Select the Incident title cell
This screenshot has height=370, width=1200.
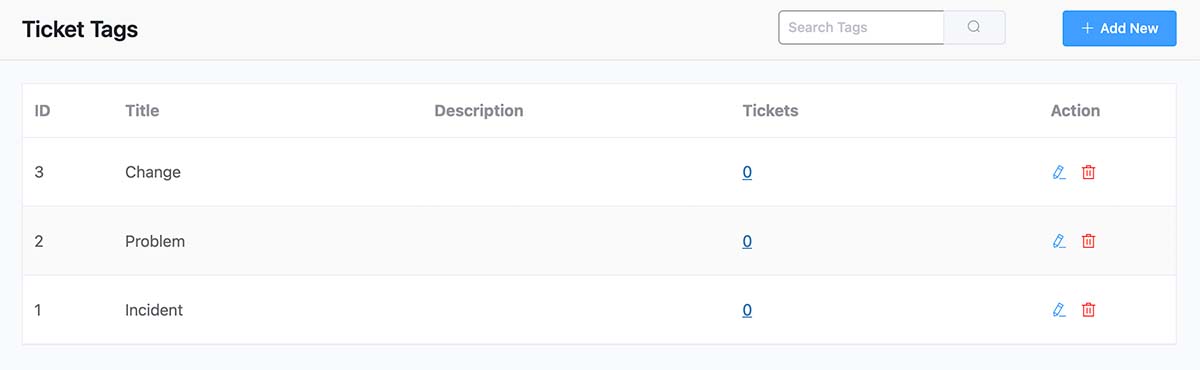(x=154, y=310)
